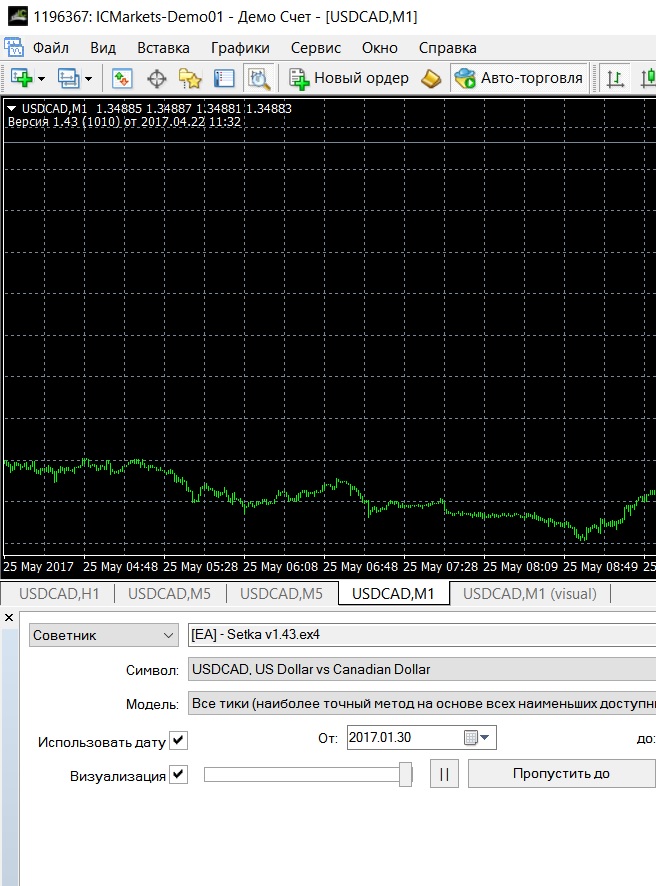656x886 pixels.
Task: Switch to bar chart icon
Action: tap(615, 79)
